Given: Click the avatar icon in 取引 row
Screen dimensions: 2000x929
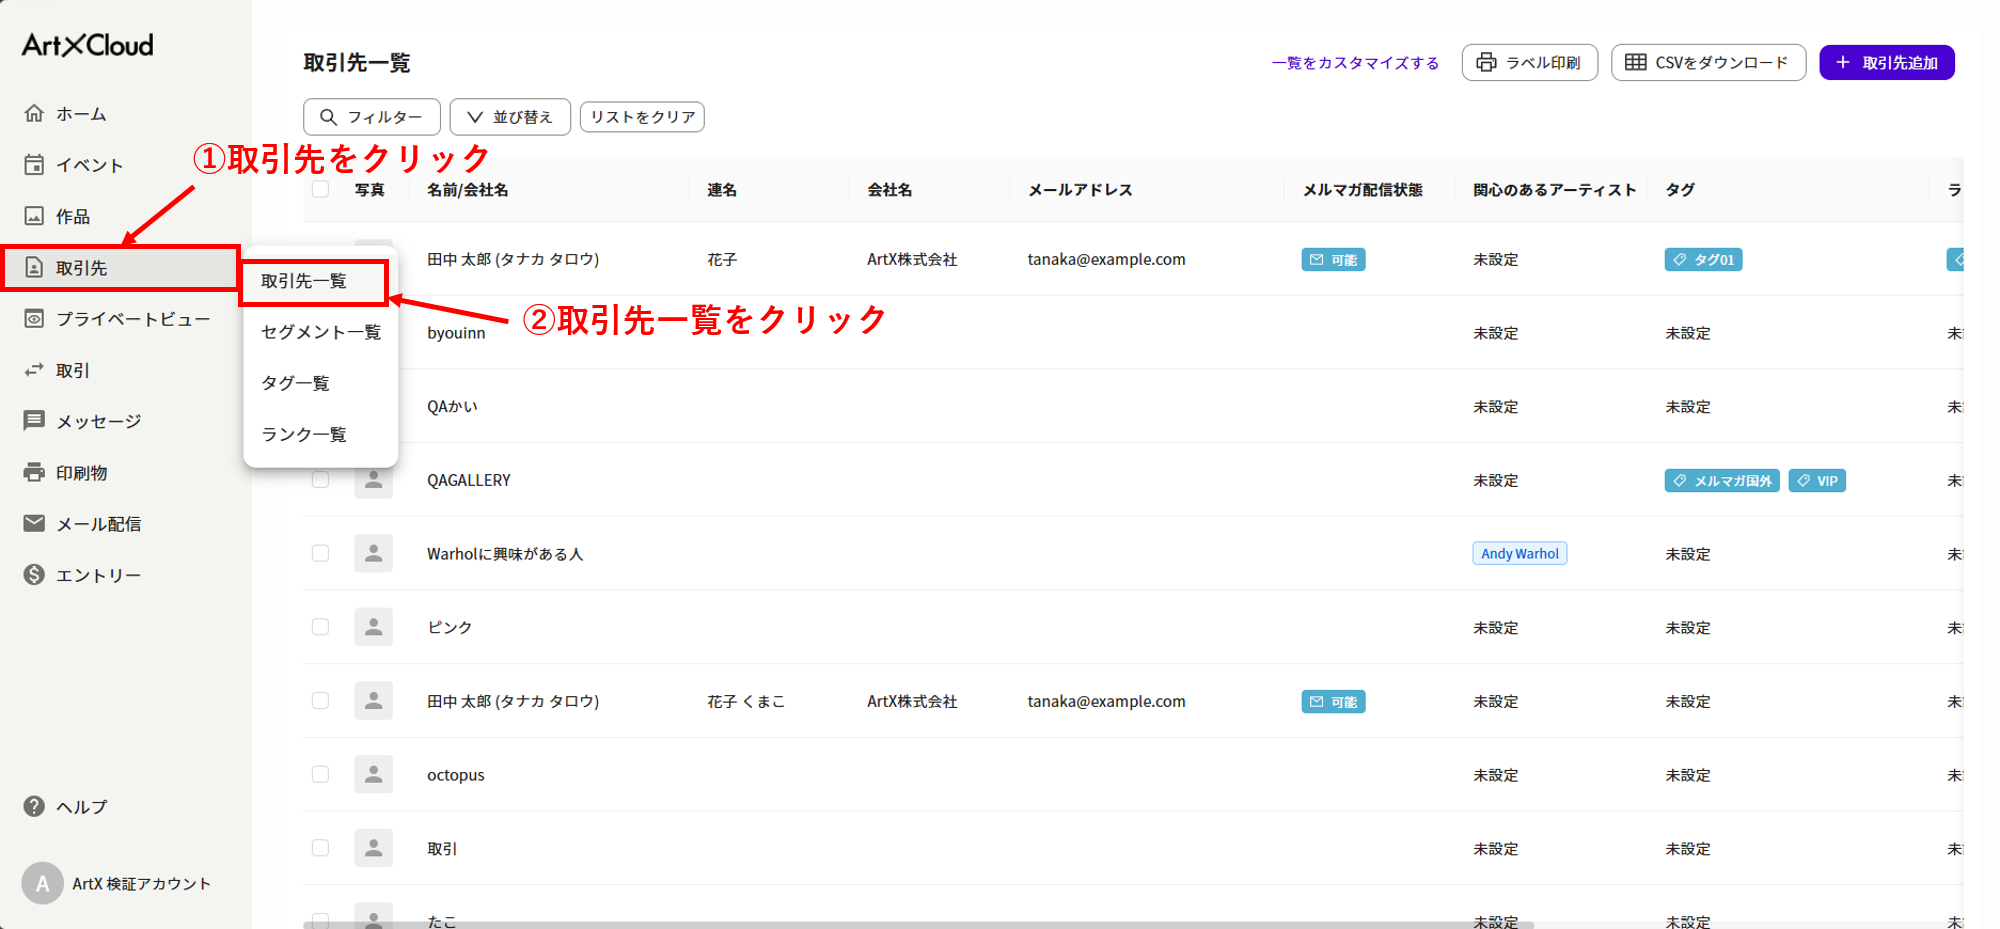Looking at the screenshot, I should (373, 848).
